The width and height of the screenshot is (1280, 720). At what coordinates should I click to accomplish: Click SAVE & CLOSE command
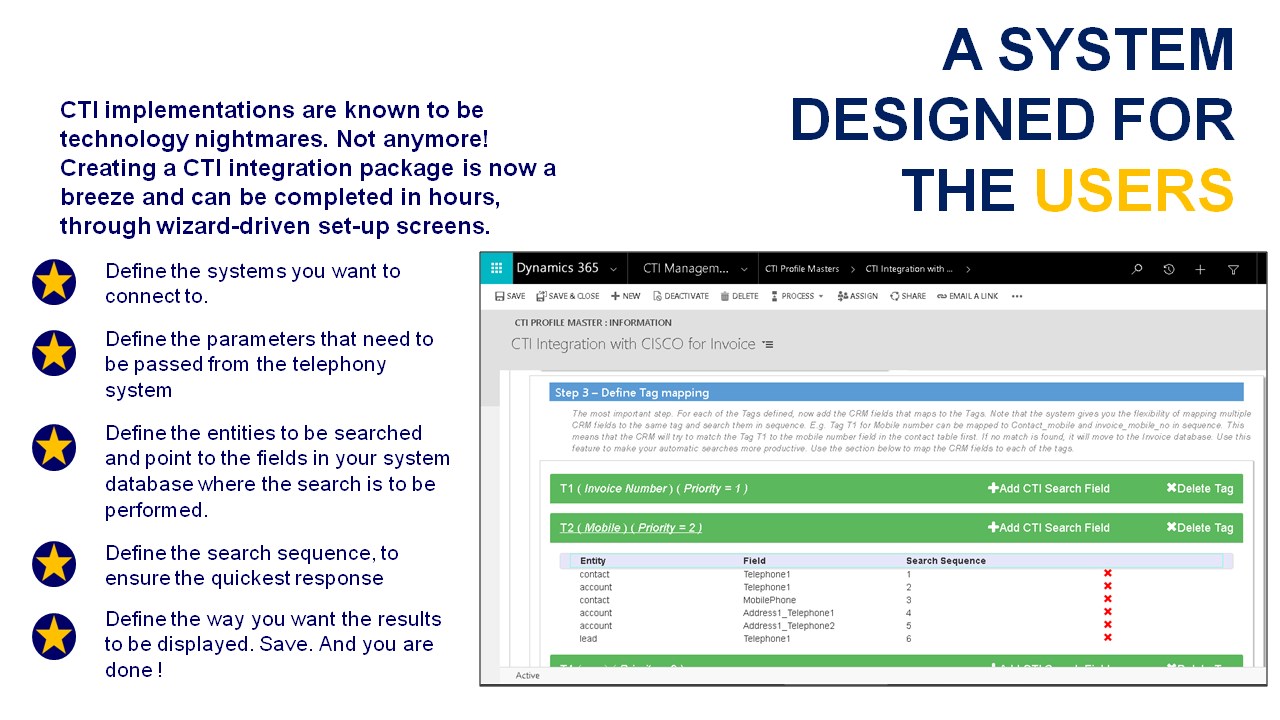(x=568, y=296)
